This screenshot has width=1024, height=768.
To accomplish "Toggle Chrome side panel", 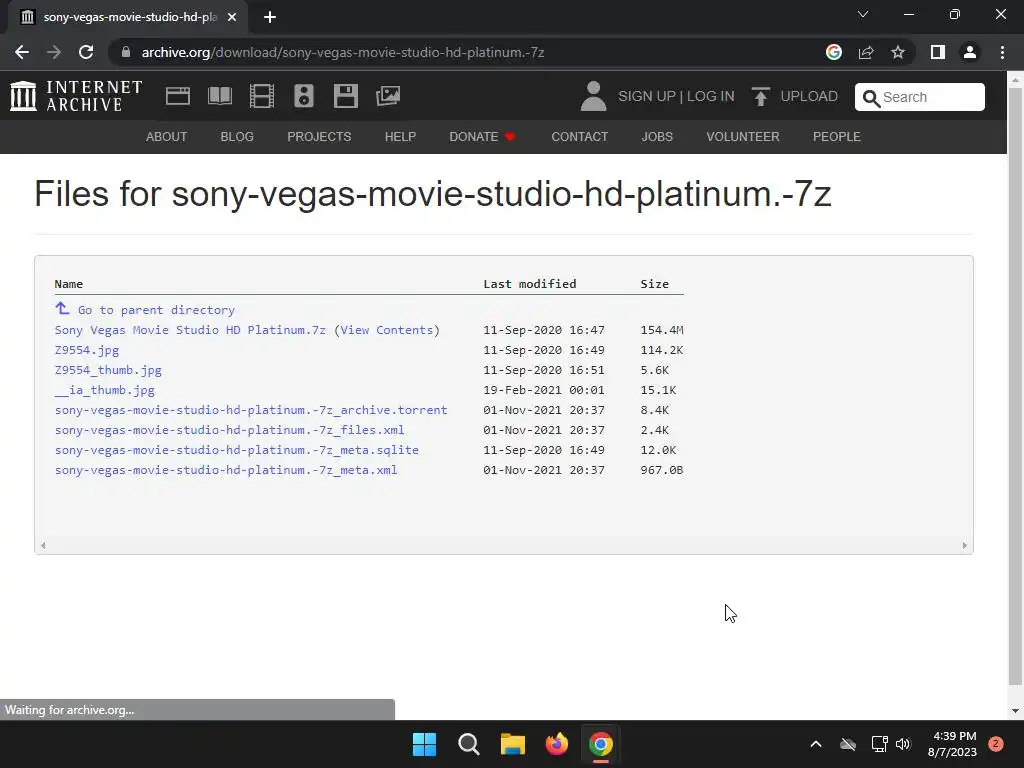I will click(x=938, y=52).
